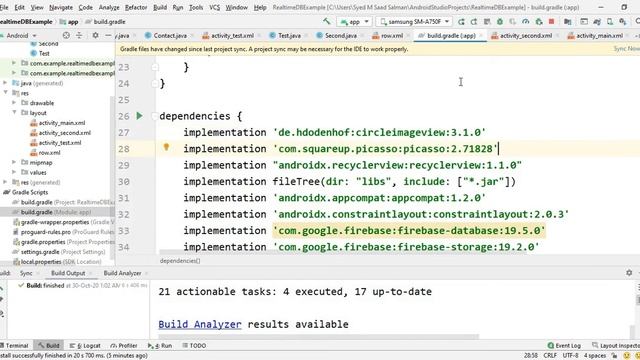Image resolution: width=640 pixels, height=360 pixels.
Task: Open the Refactor menu
Action: coord(136,7)
